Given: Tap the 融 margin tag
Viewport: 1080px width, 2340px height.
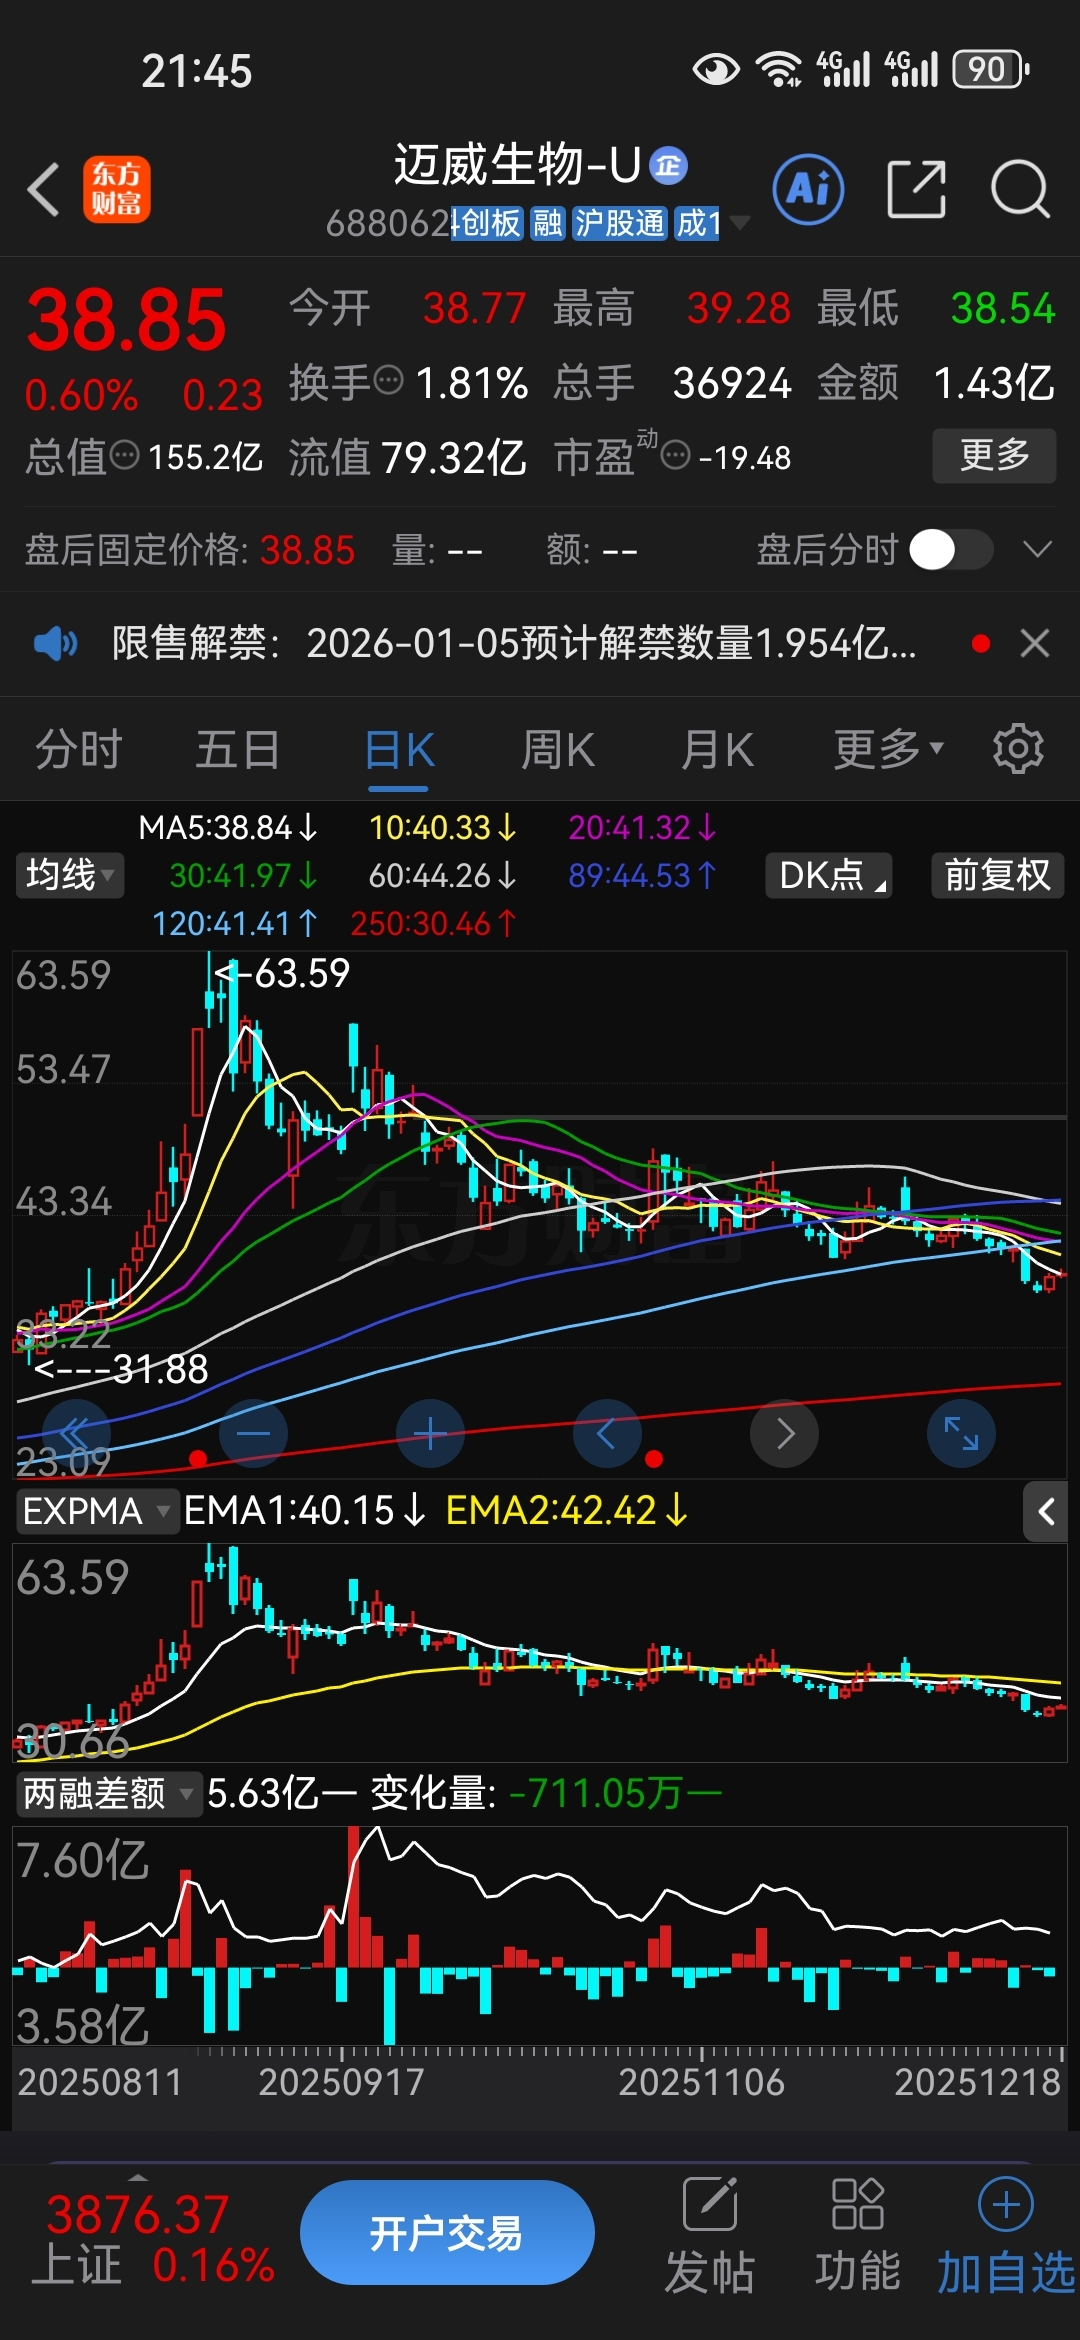Looking at the screenshot, I should pyautogui.click(x=548, y=223).
